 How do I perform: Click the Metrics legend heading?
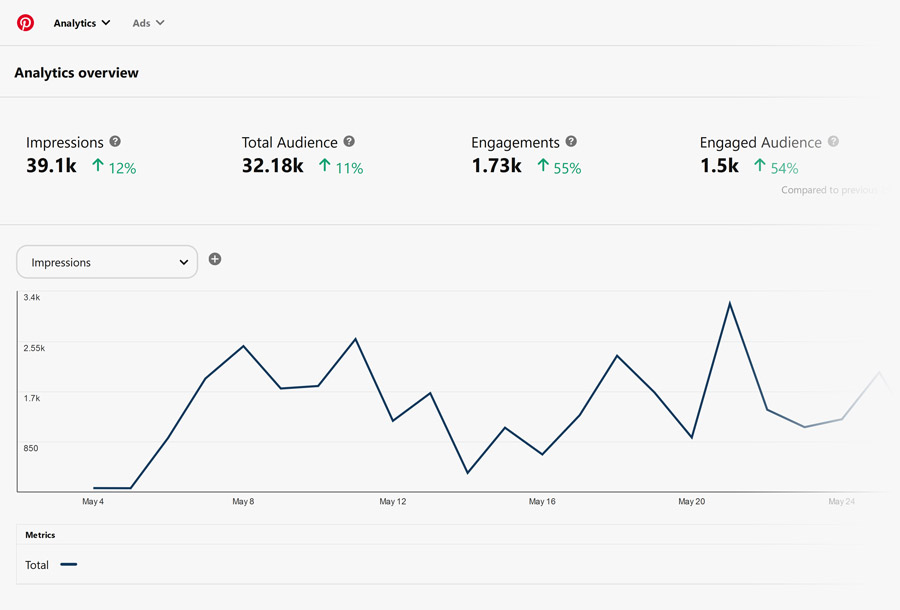40,535
